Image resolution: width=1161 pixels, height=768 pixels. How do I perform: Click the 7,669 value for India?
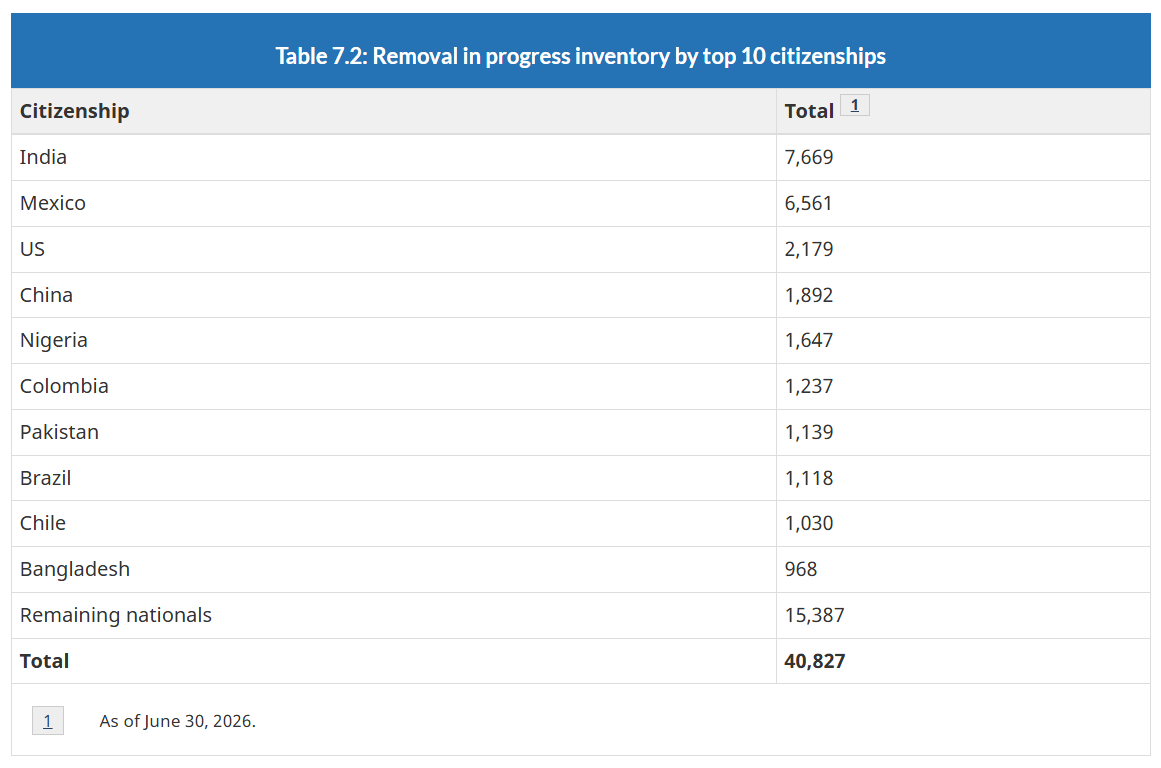click(809, 157)
